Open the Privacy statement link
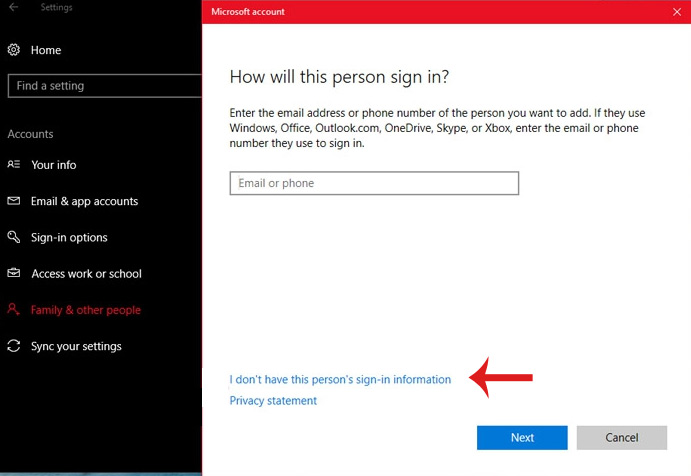 pos(273,401)
